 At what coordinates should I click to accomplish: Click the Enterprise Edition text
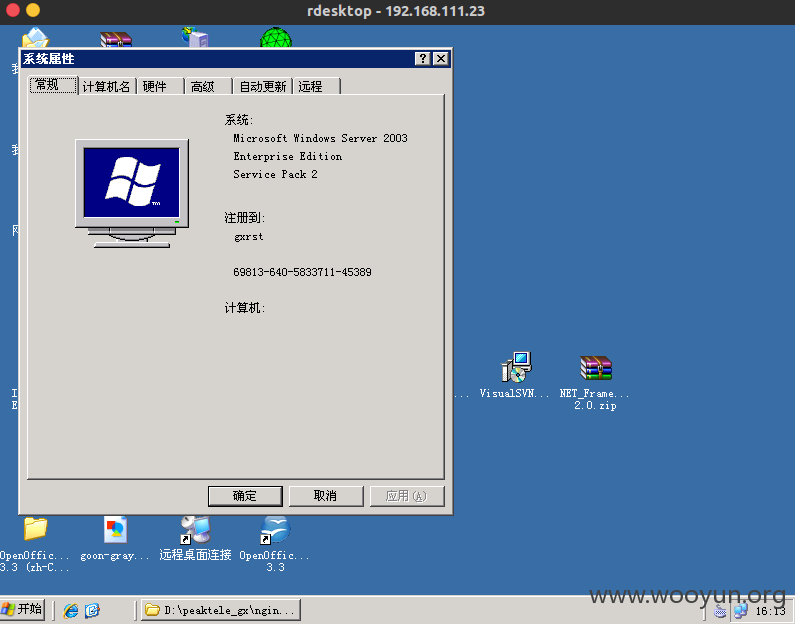pos(287,156)
